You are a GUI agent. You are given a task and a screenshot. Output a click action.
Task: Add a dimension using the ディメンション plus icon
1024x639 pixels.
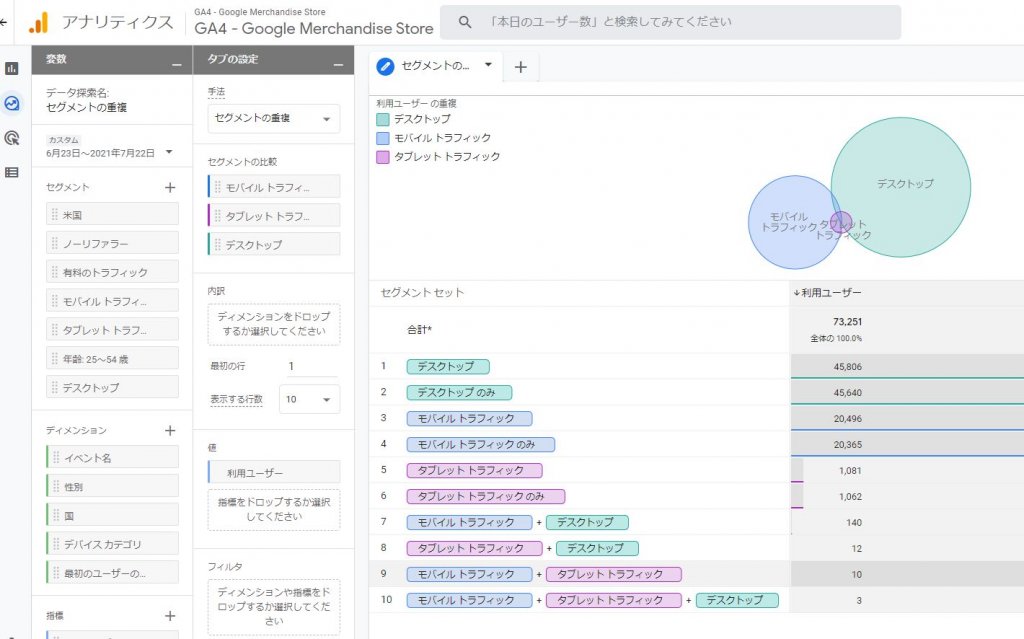coord(170,431)
